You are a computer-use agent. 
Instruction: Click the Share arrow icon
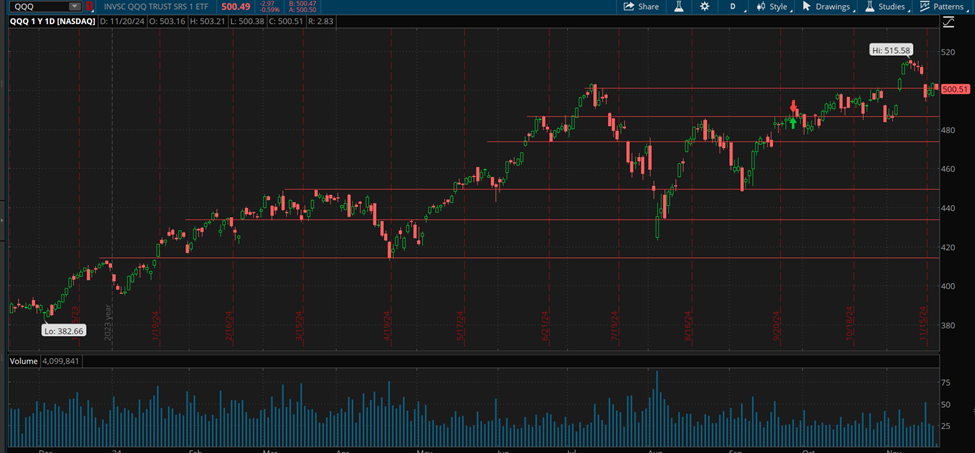[x=629, y=6]
